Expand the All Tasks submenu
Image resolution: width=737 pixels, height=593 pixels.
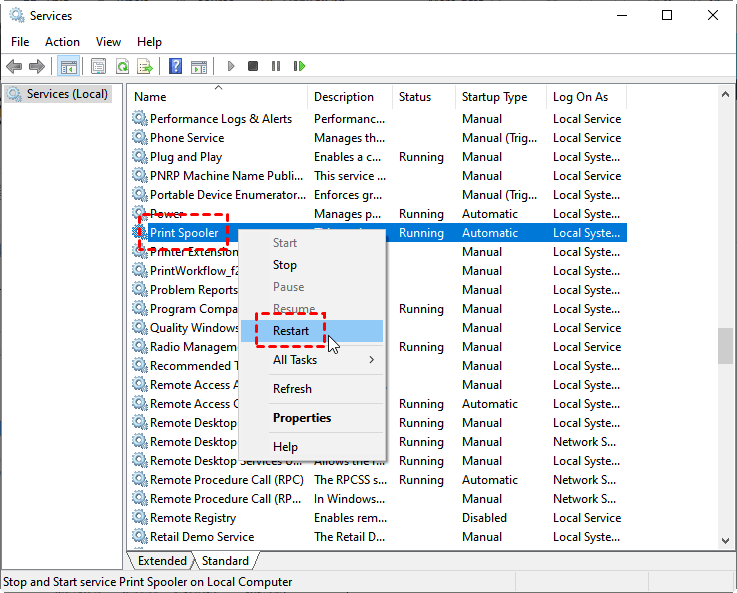tap(312, 360)
